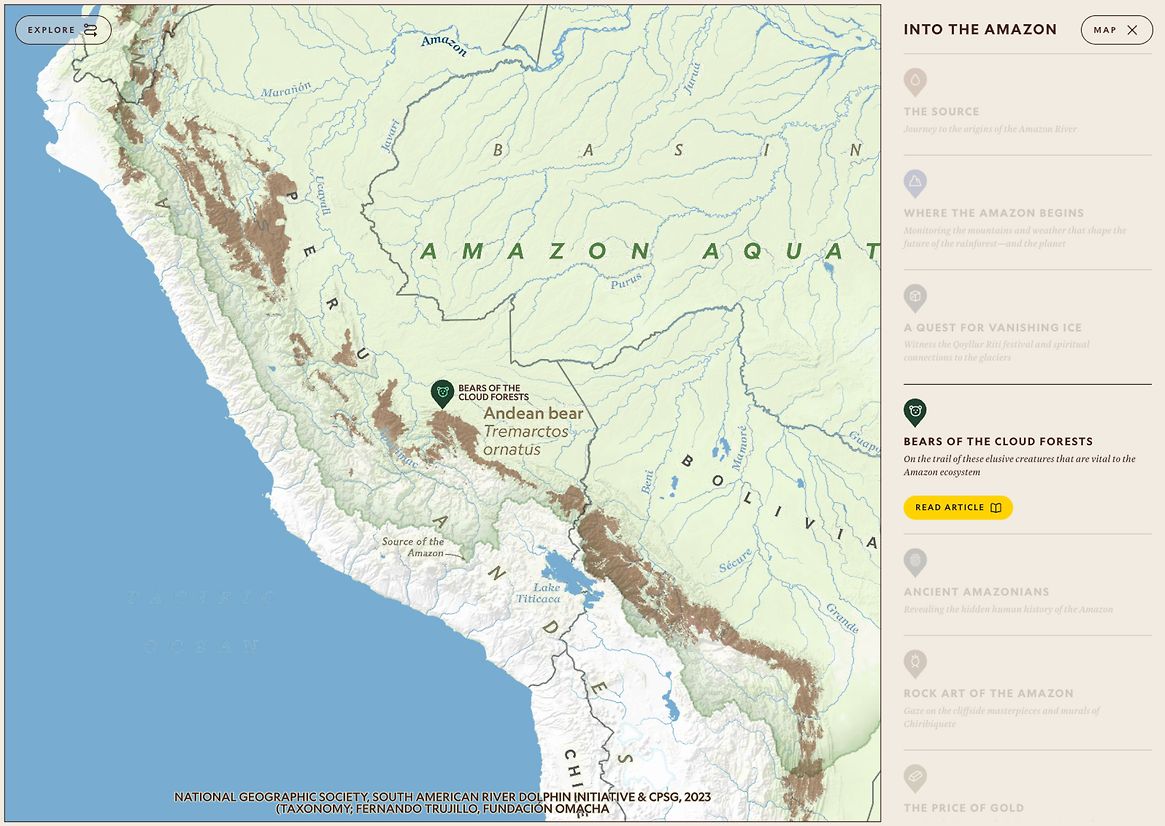Screen dimensions: 1165x826
Task: Open The Price of Gold story title
Action: click(963, 808)
